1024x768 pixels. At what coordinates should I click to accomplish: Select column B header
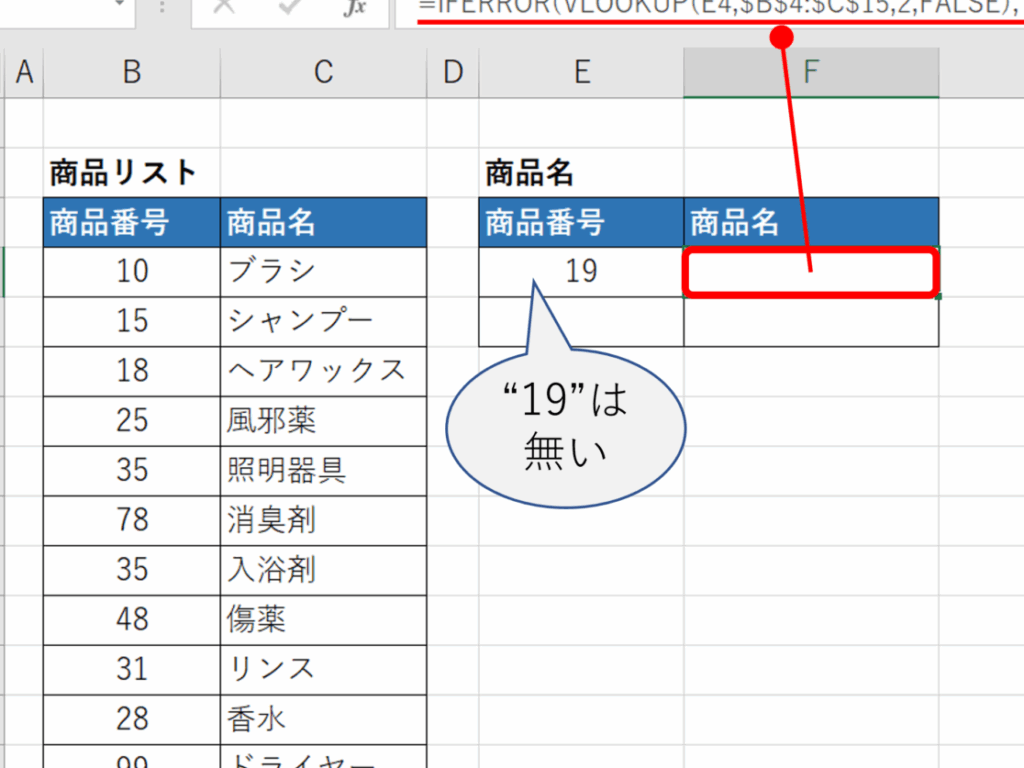pyautogui.click(x=131, y=73)
